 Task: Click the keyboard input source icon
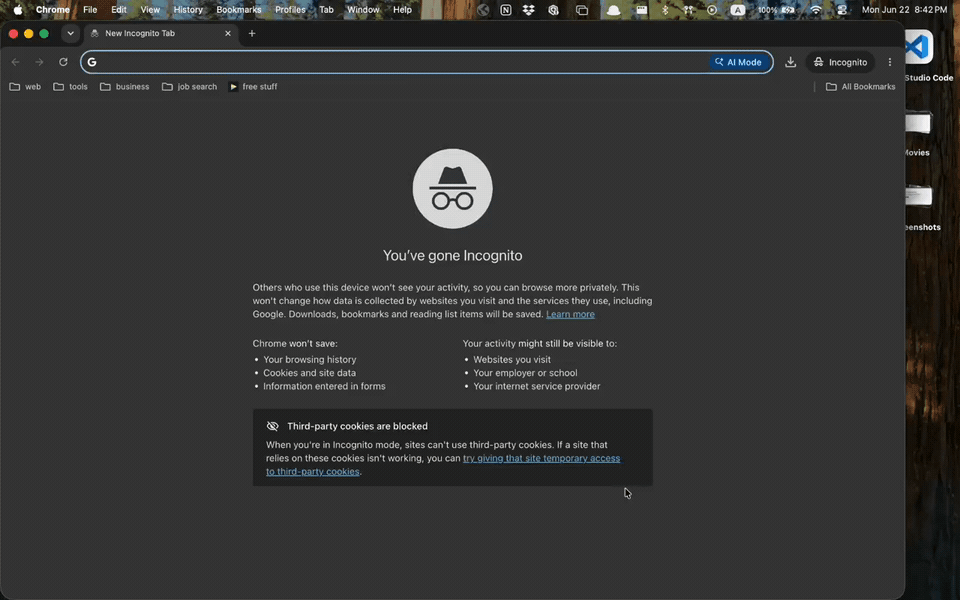(738, 10)
